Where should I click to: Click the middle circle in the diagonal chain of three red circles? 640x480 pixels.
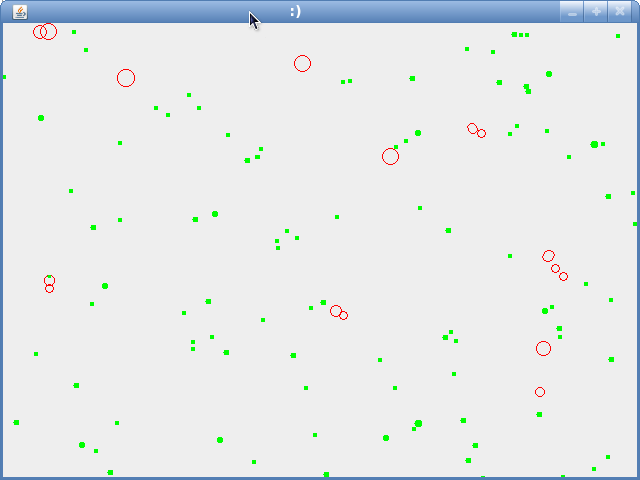[x=555, y=268]
